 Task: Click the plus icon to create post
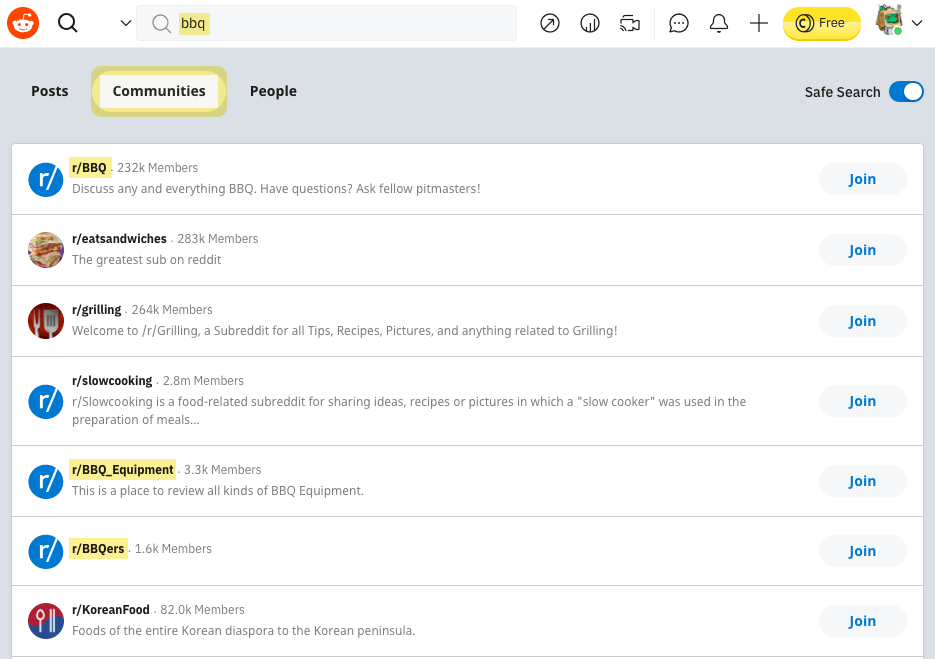point(759,23)
